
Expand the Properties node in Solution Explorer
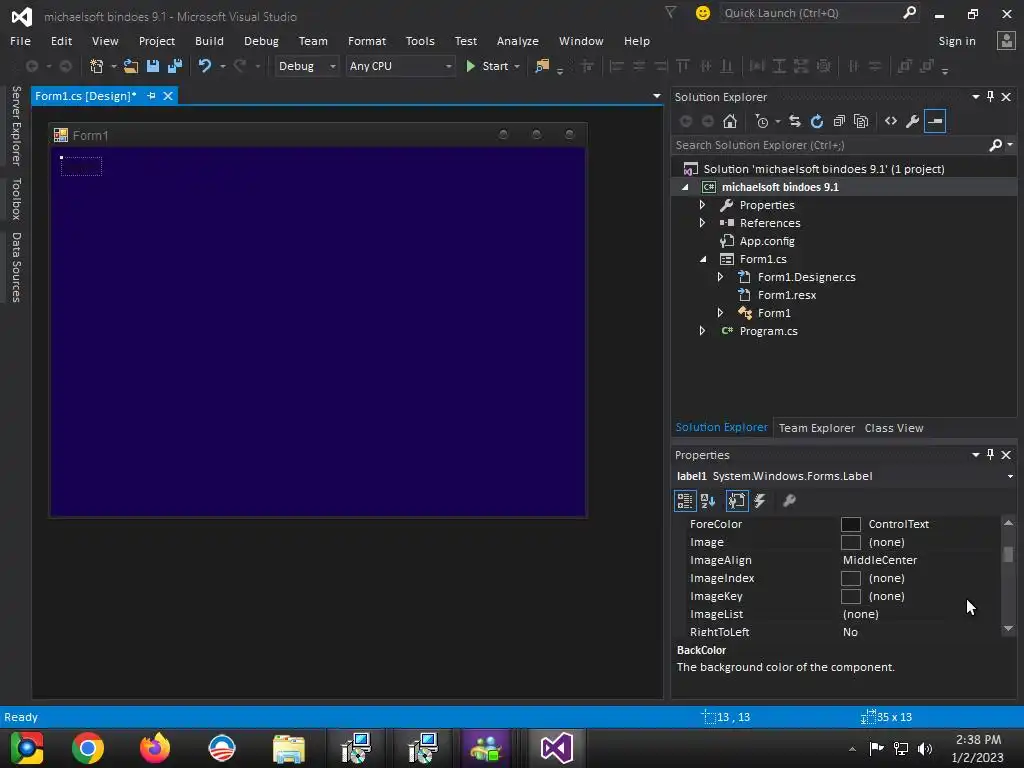(x=703, y=205)
